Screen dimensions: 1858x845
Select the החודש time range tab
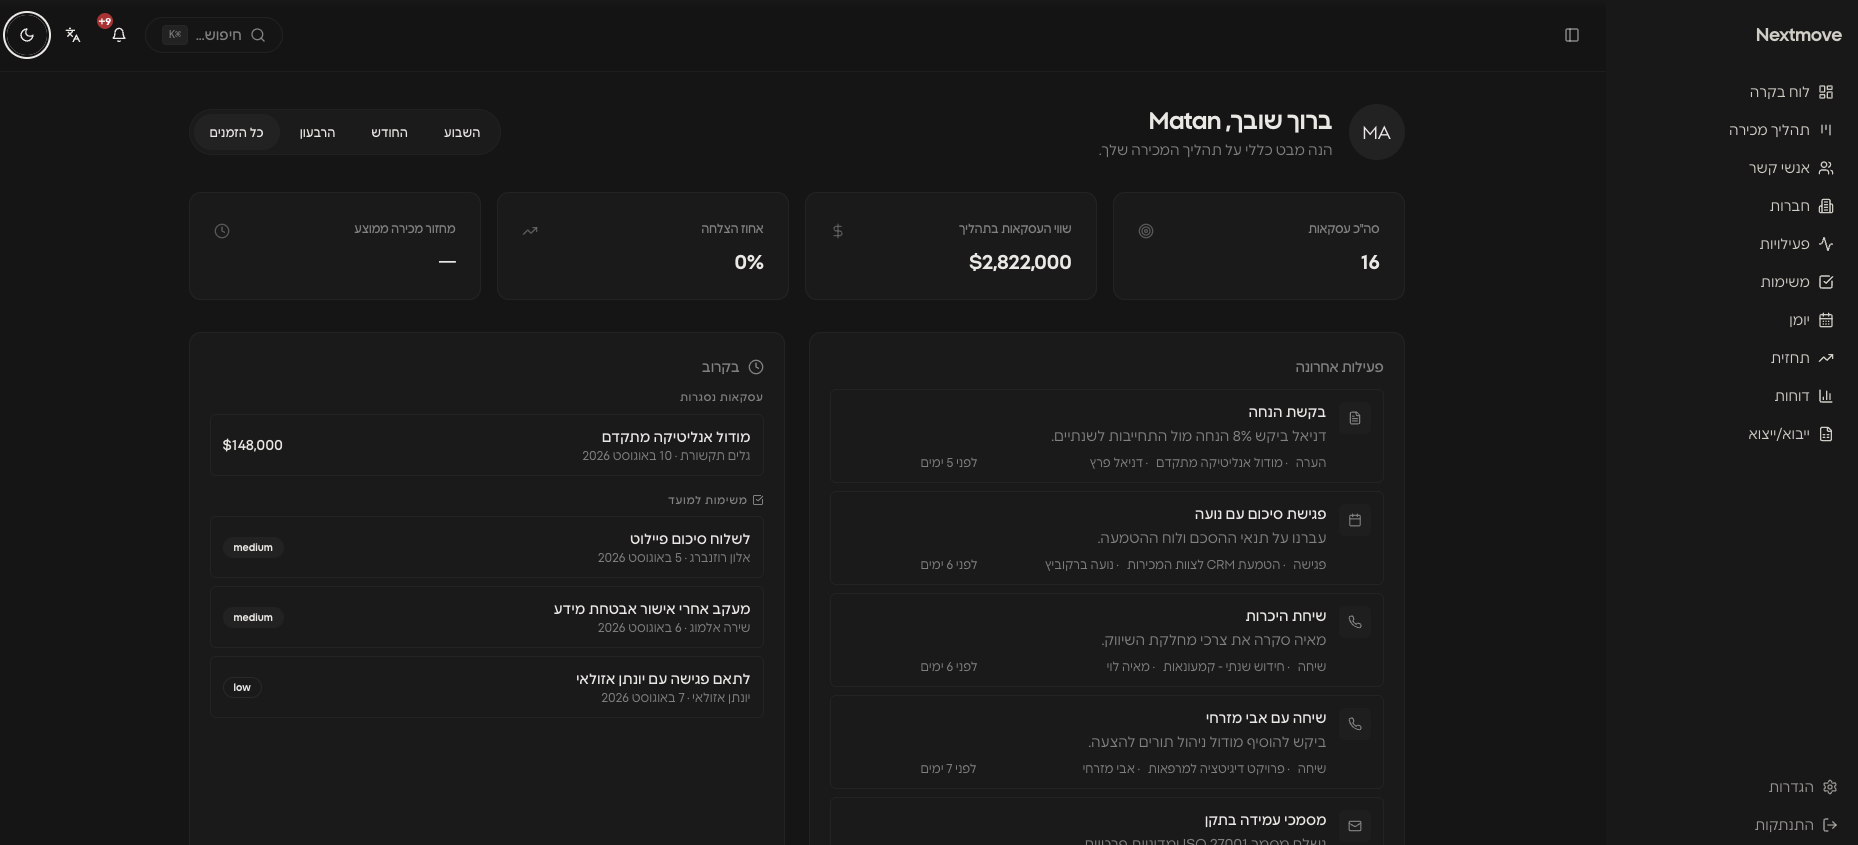pos(389,133)
